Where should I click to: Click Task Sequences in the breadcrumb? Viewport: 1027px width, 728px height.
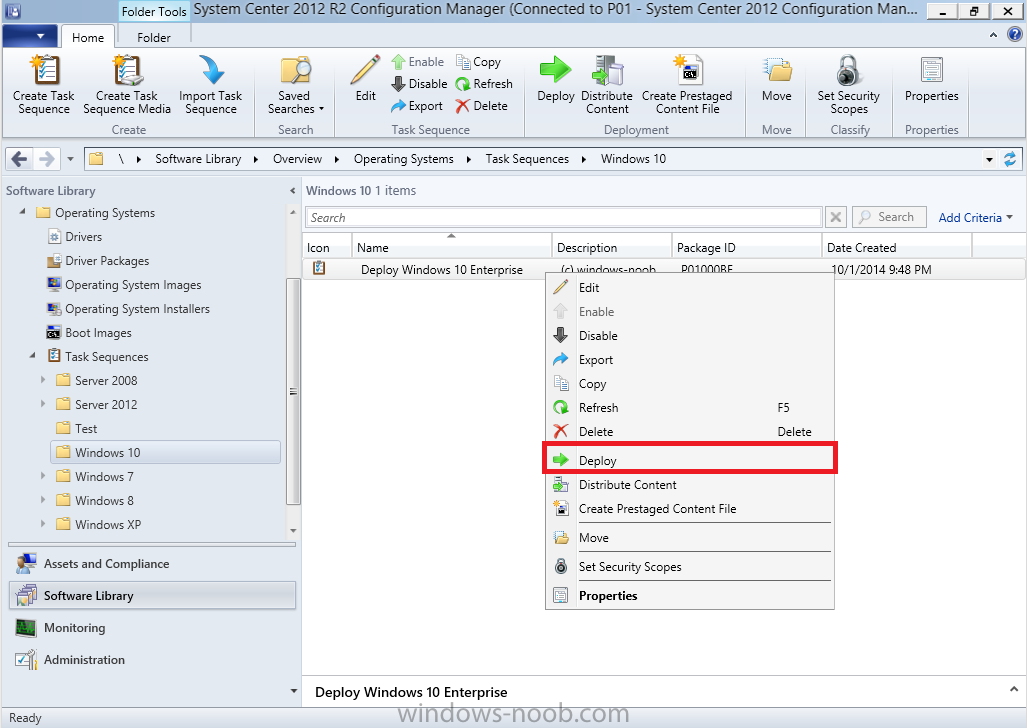tap(527, 159)
